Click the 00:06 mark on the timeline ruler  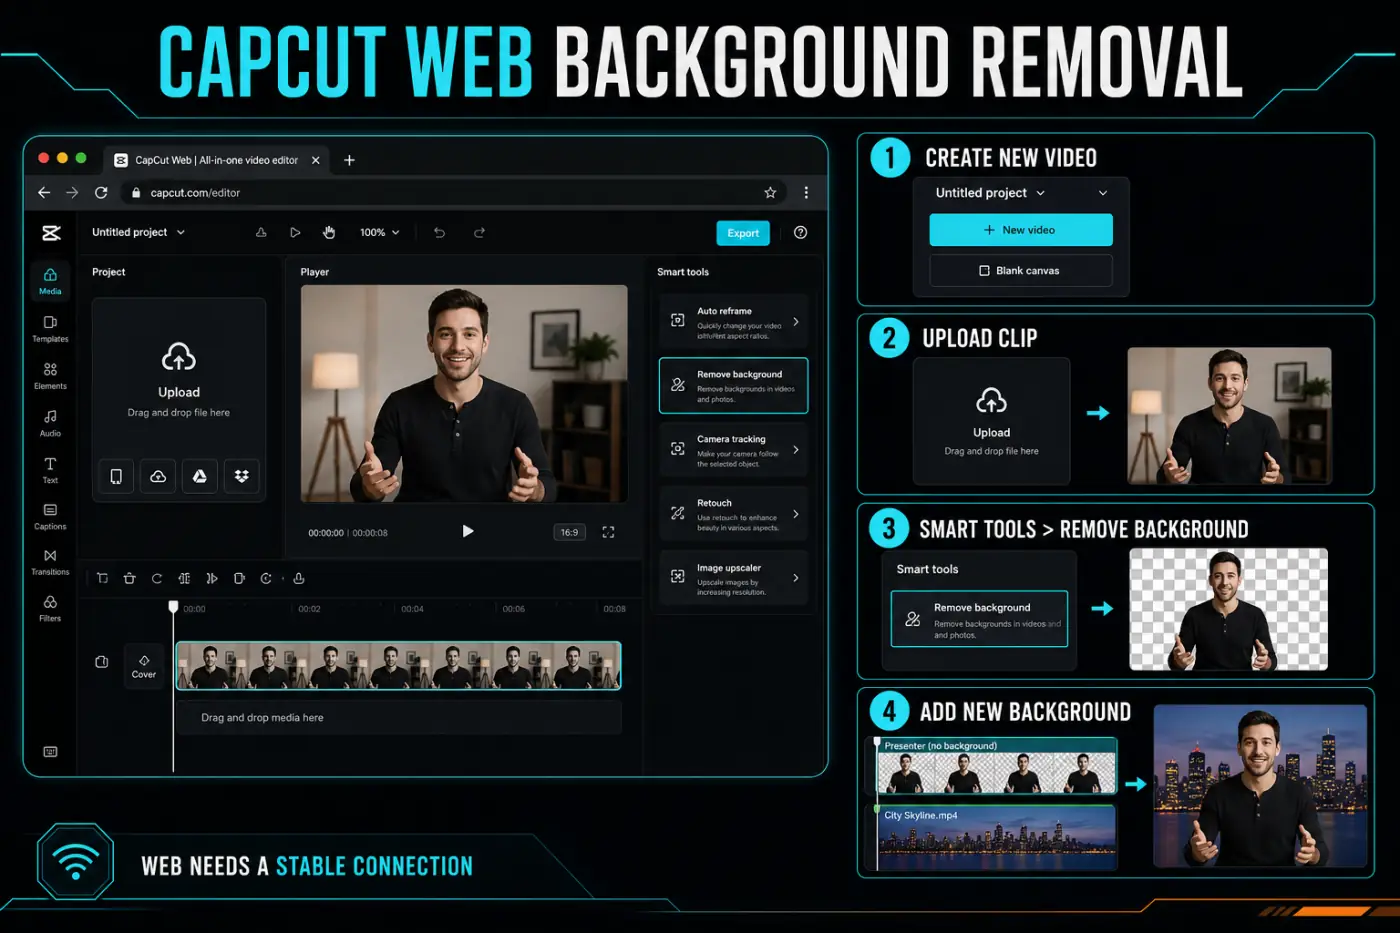513,608
